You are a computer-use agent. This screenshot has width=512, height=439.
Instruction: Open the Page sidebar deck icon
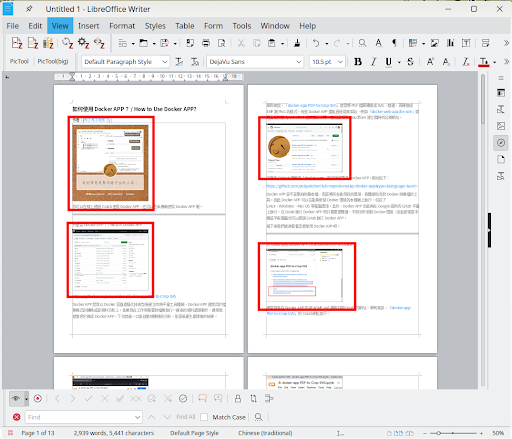point(501,159)
